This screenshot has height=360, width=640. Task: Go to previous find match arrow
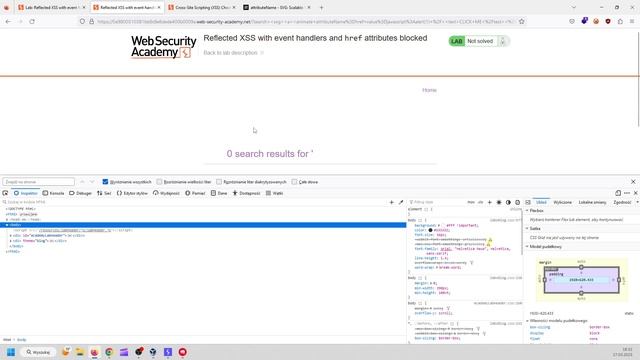[x=82, y=182]
